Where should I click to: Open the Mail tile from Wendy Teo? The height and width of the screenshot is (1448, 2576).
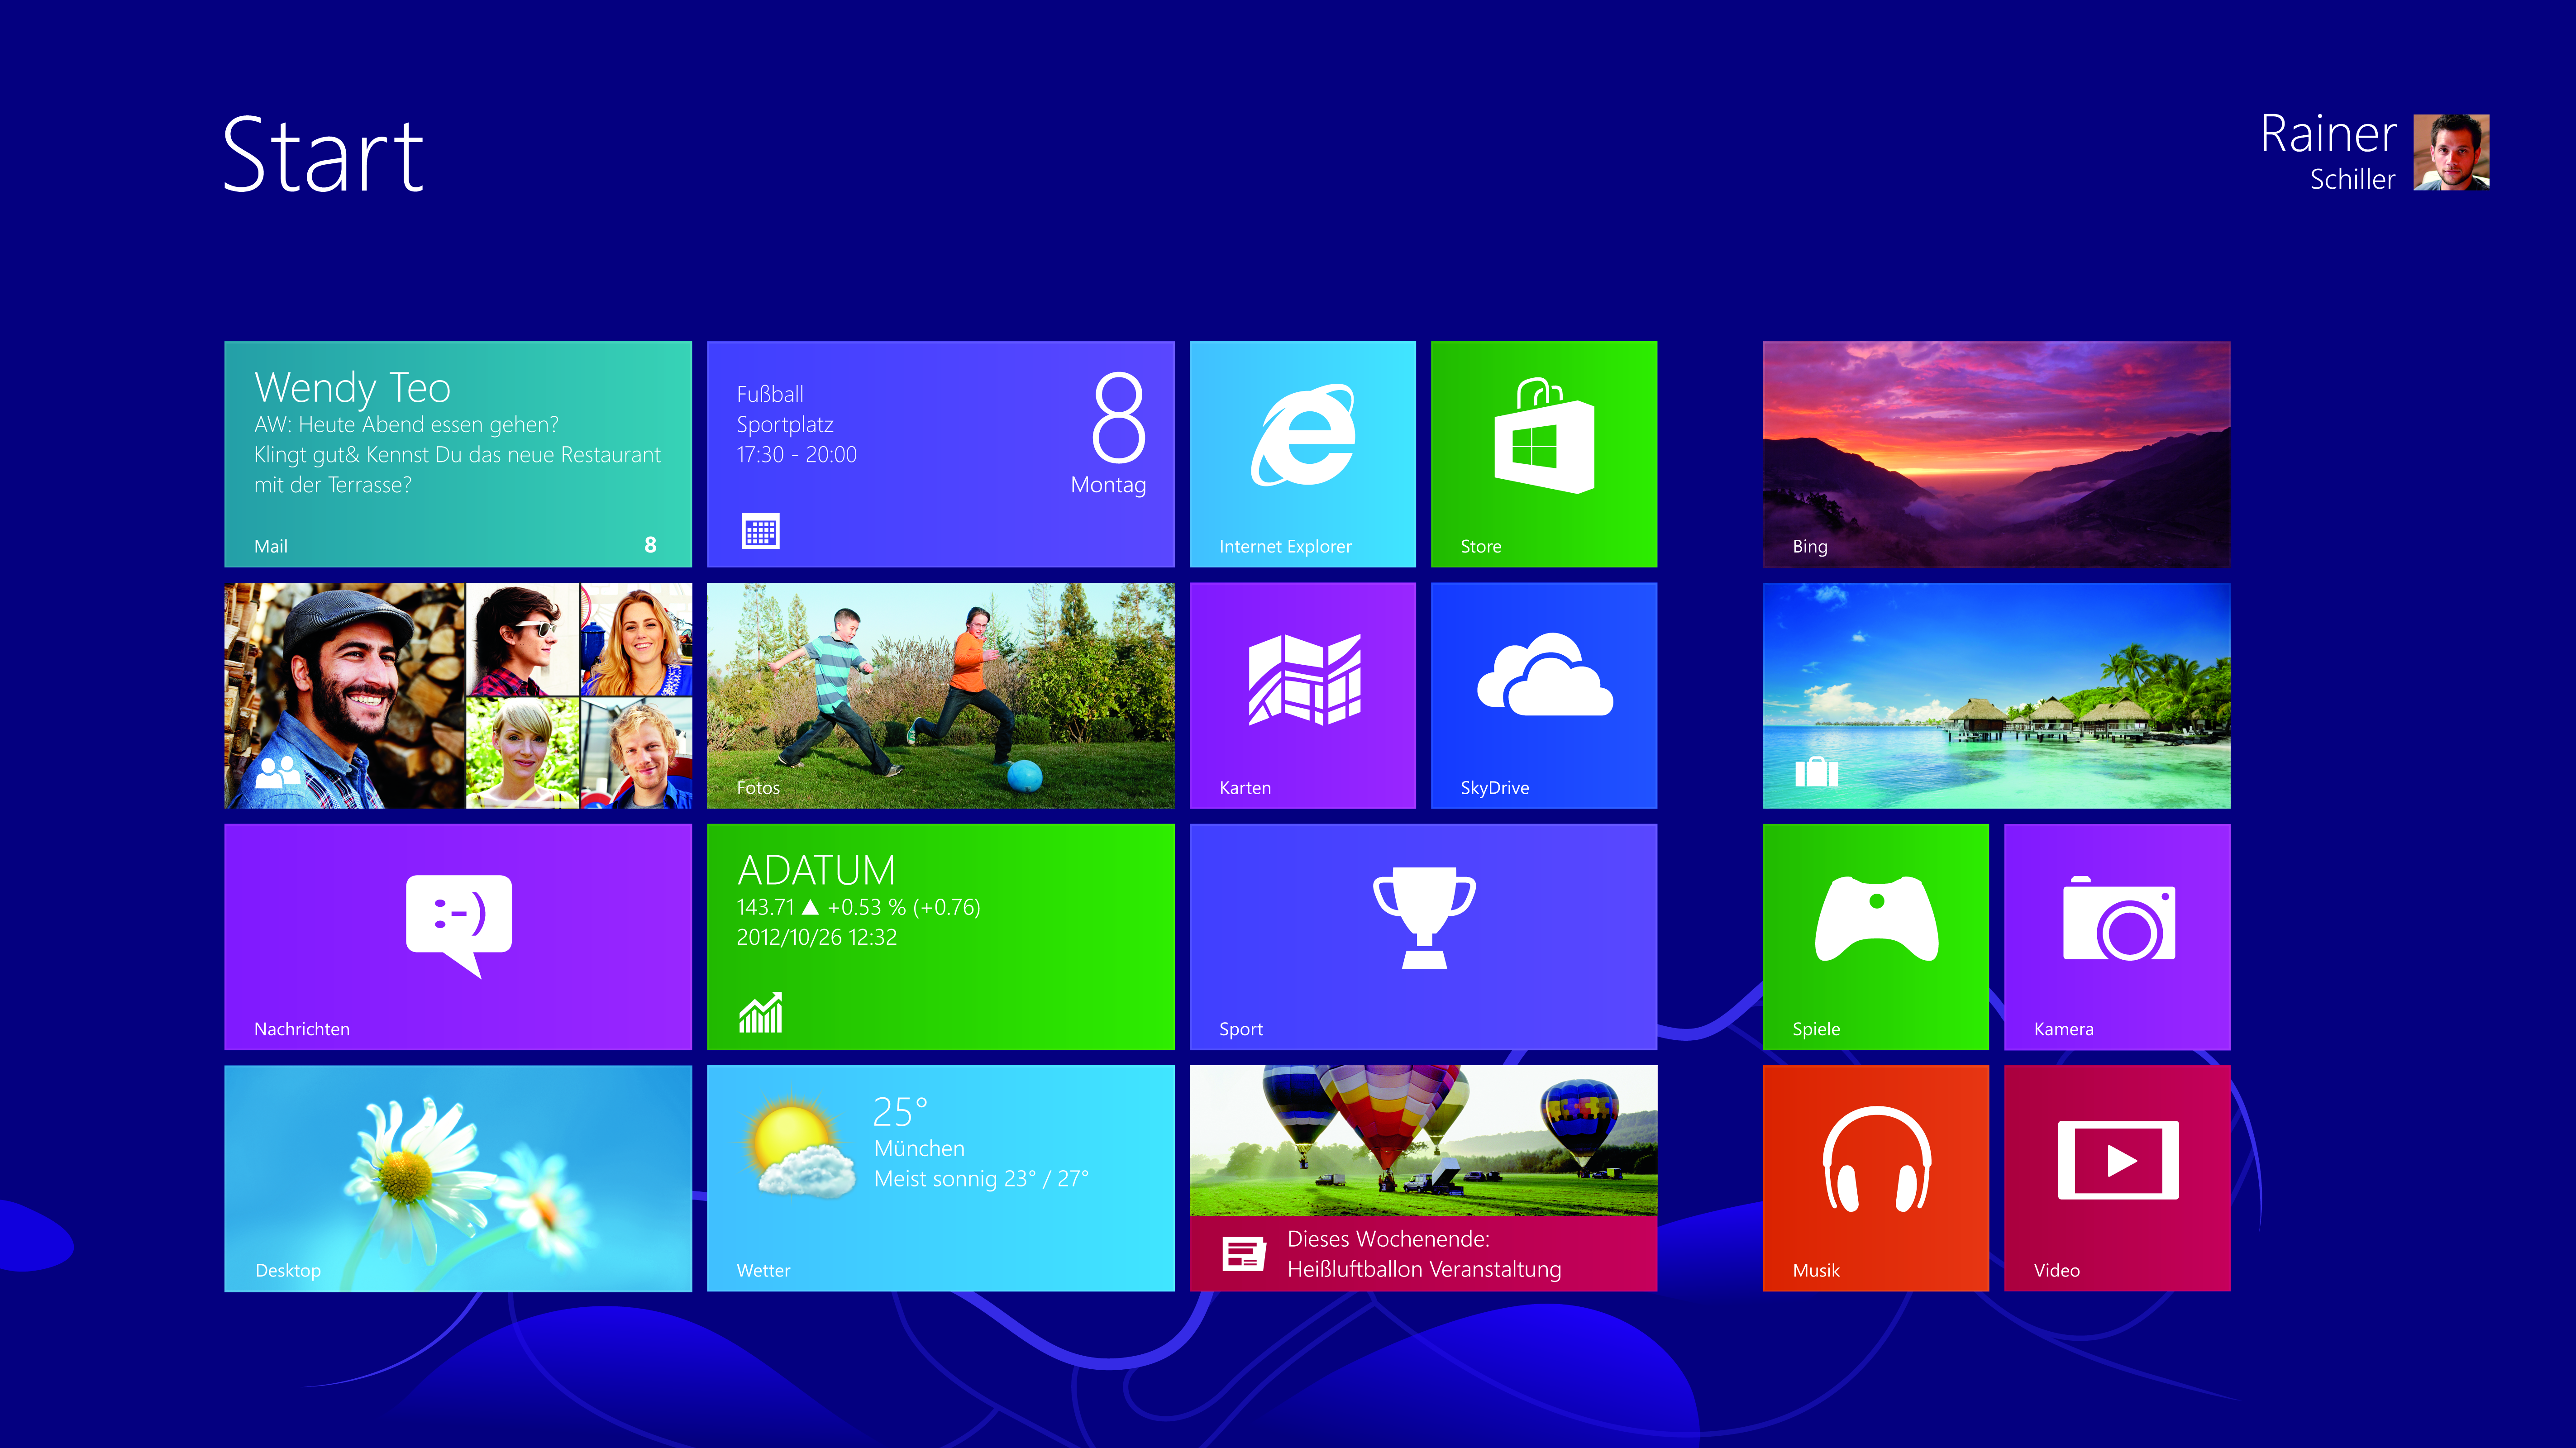(458, 454)
